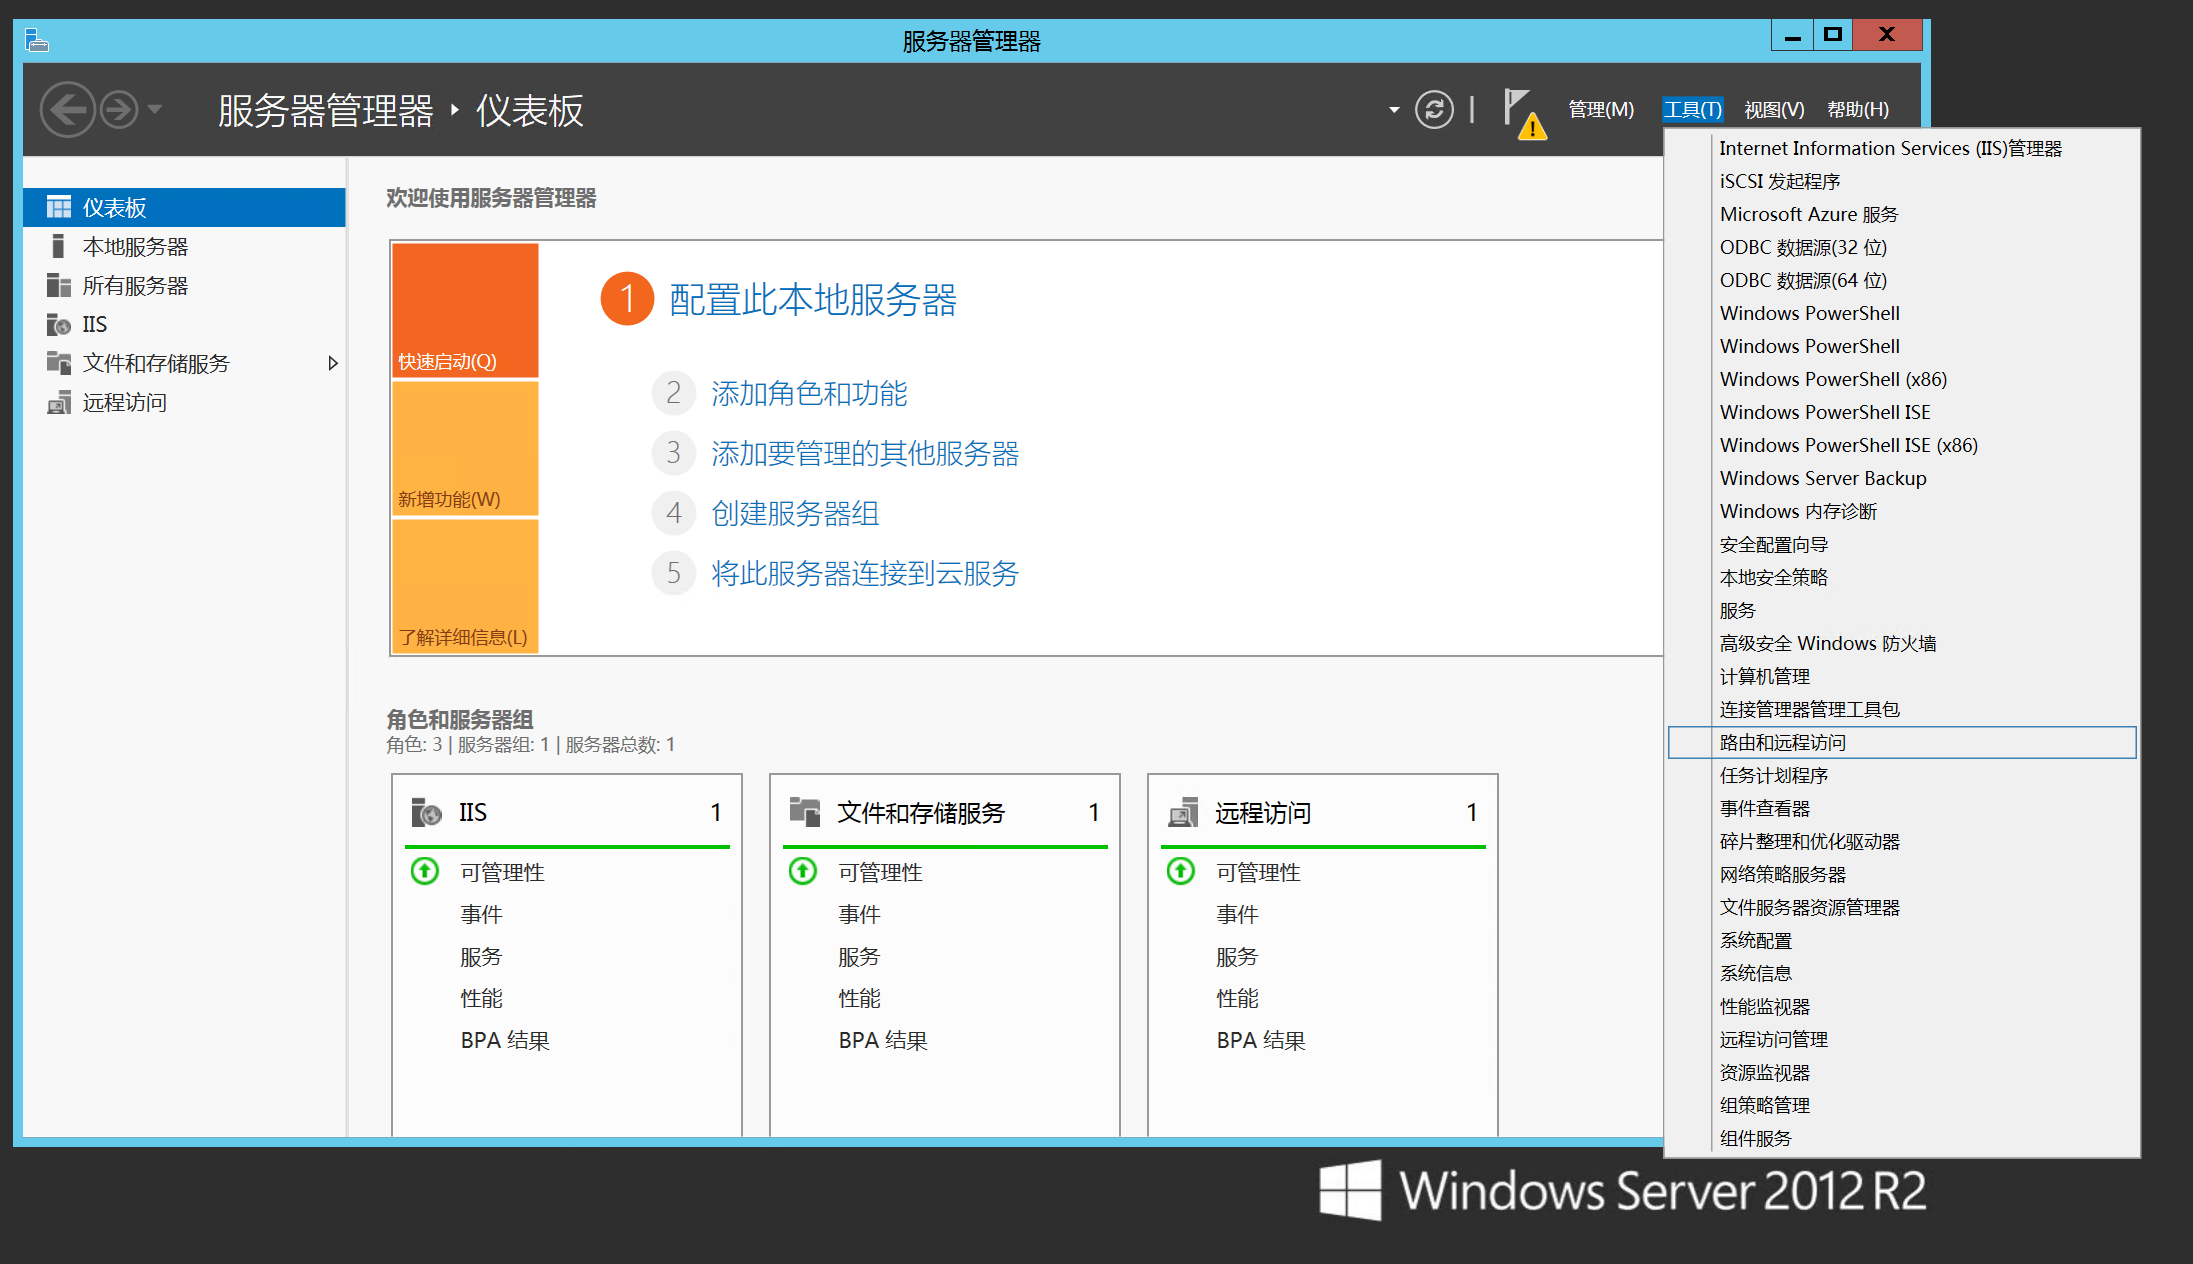The image size is (2193, 1264).
Task: Click the orange 快速启动(Q) tile
Action: (x=465, y=309)
